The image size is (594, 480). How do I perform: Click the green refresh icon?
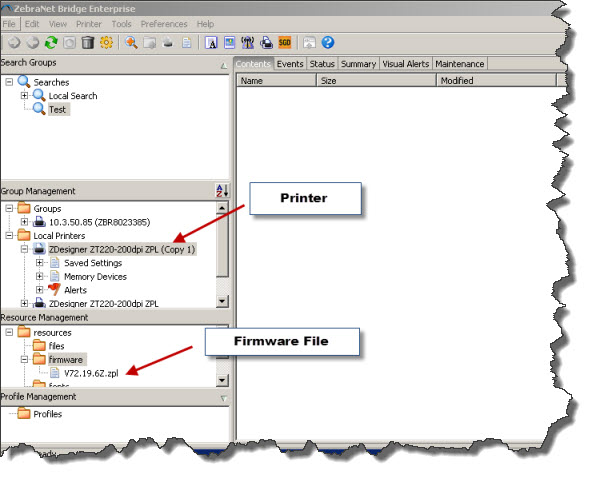point(51,42)
